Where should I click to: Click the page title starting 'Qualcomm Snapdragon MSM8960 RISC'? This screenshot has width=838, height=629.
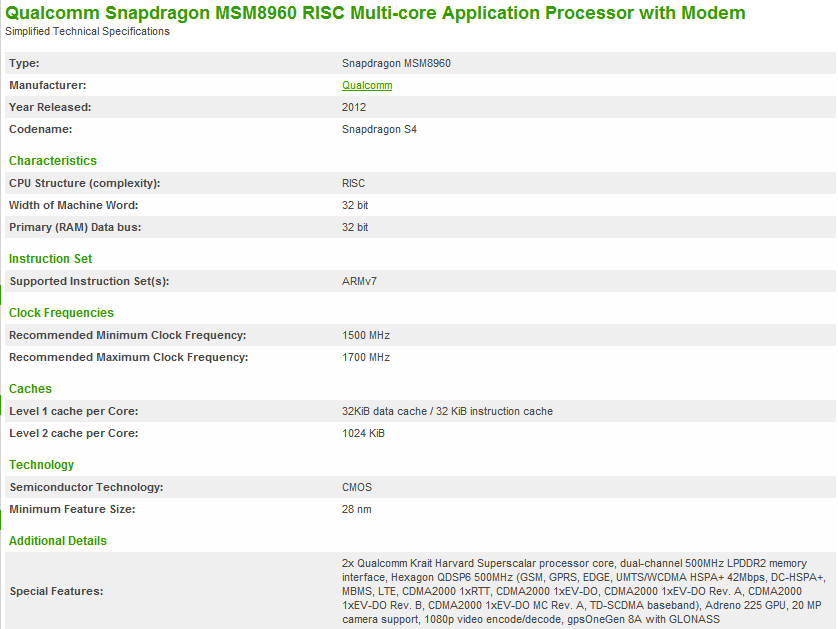[375, 13]
